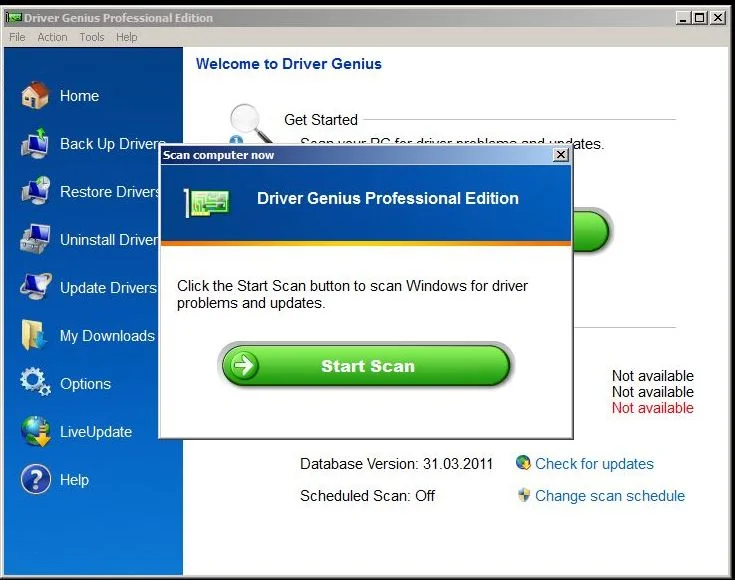Click the red Not available status
The image size is (735, 580).
[652, 408]
